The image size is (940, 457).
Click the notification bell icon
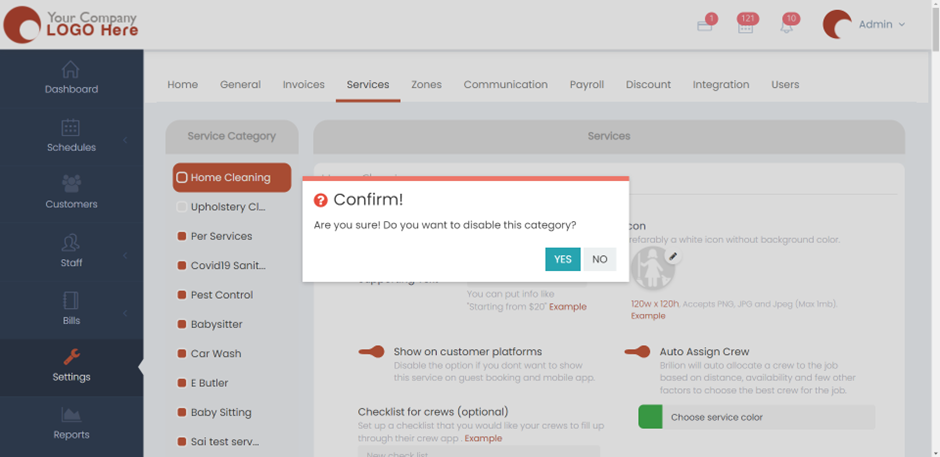coord(786,26)
